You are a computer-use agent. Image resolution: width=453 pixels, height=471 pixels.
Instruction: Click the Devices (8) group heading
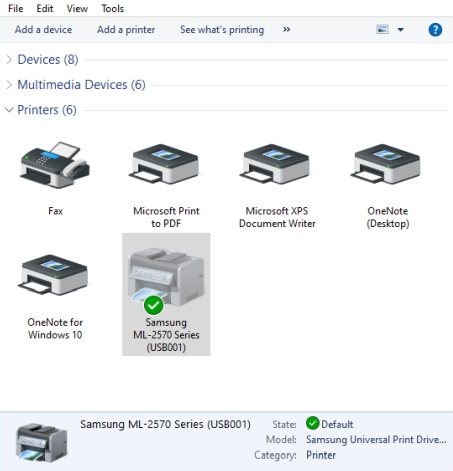coord(48,60)
